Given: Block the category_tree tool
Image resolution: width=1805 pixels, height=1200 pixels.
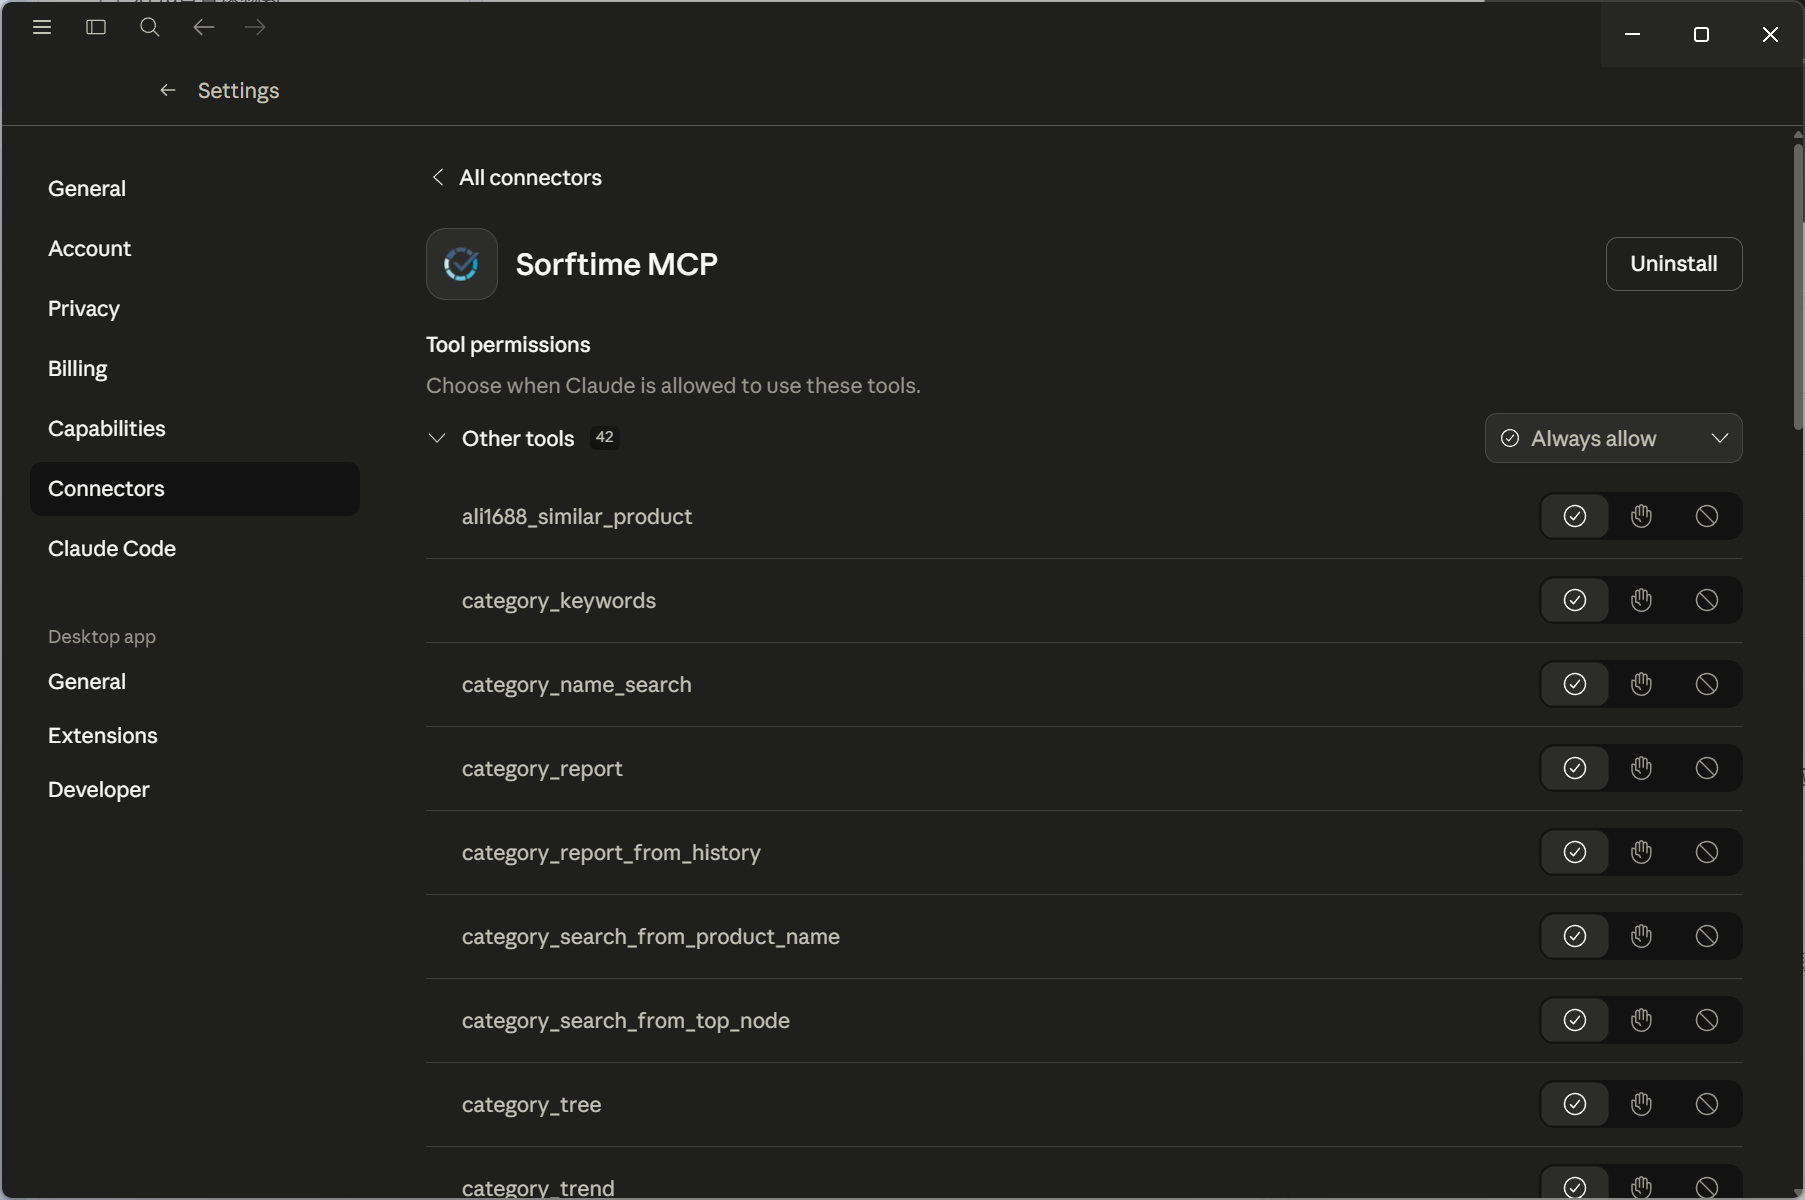Looking at the screenshot, I should [1707, 1104].
